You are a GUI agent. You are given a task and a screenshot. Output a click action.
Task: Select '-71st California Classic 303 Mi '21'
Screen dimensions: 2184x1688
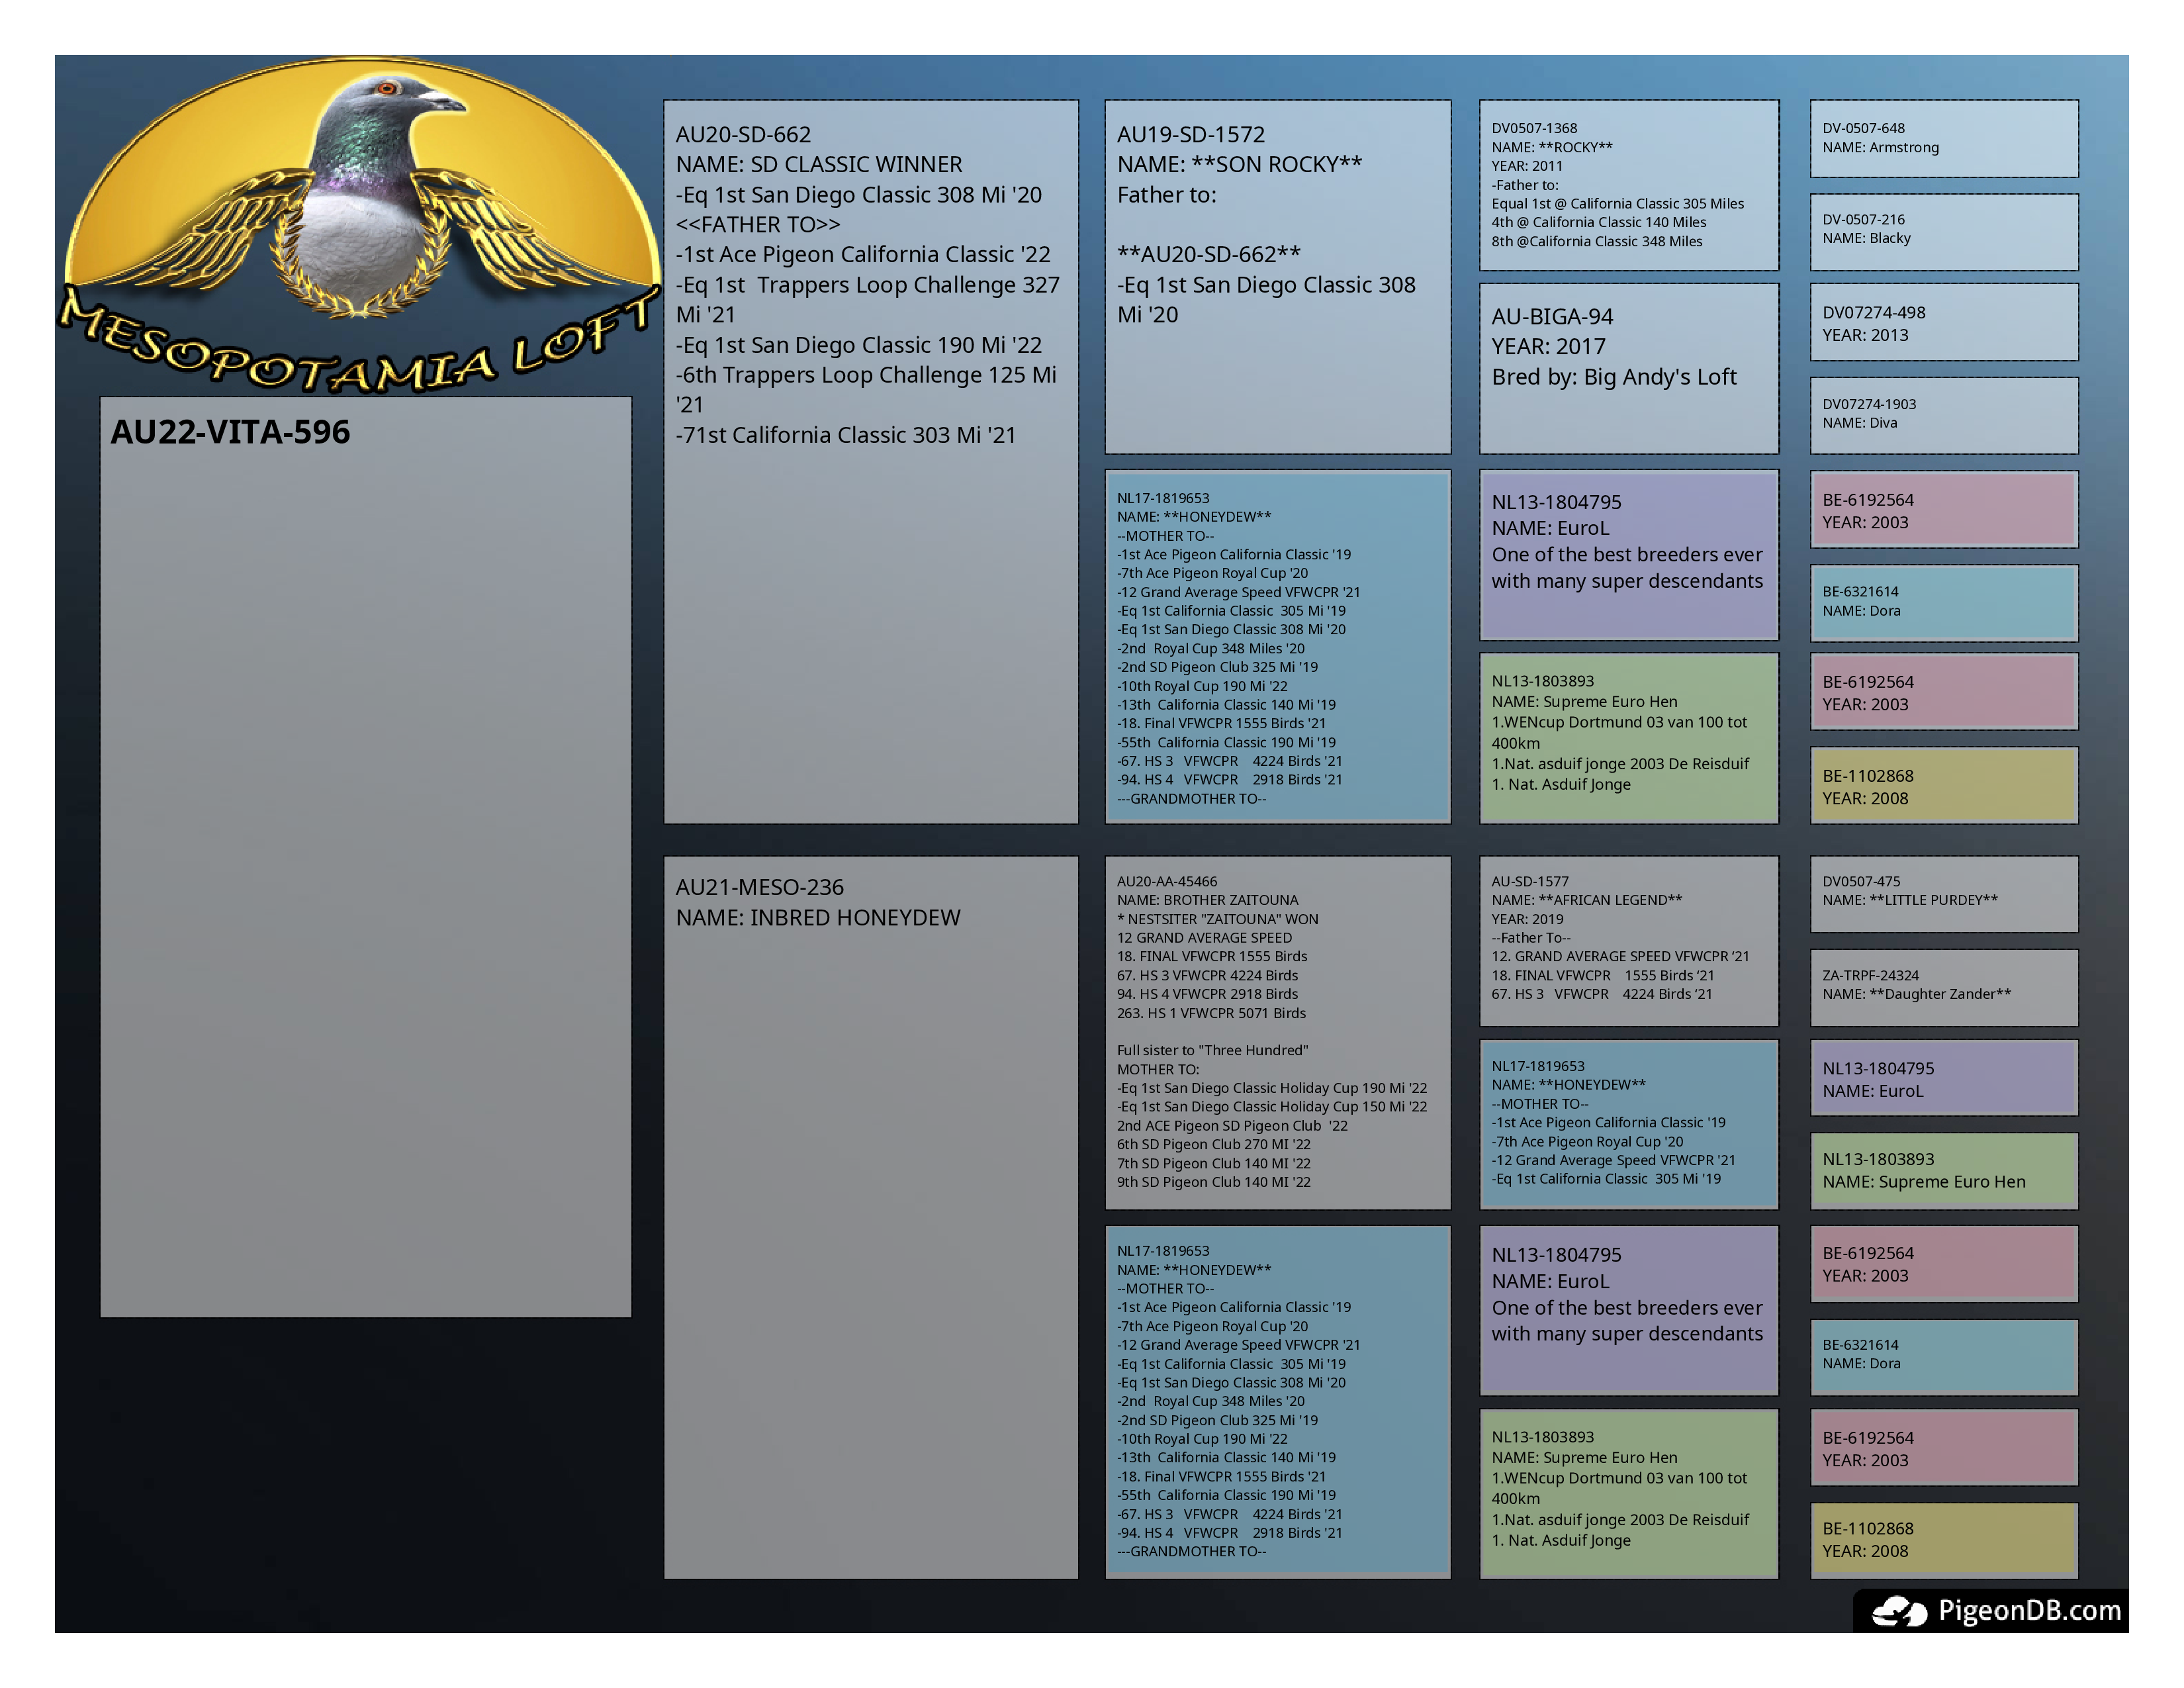[846, 435]
